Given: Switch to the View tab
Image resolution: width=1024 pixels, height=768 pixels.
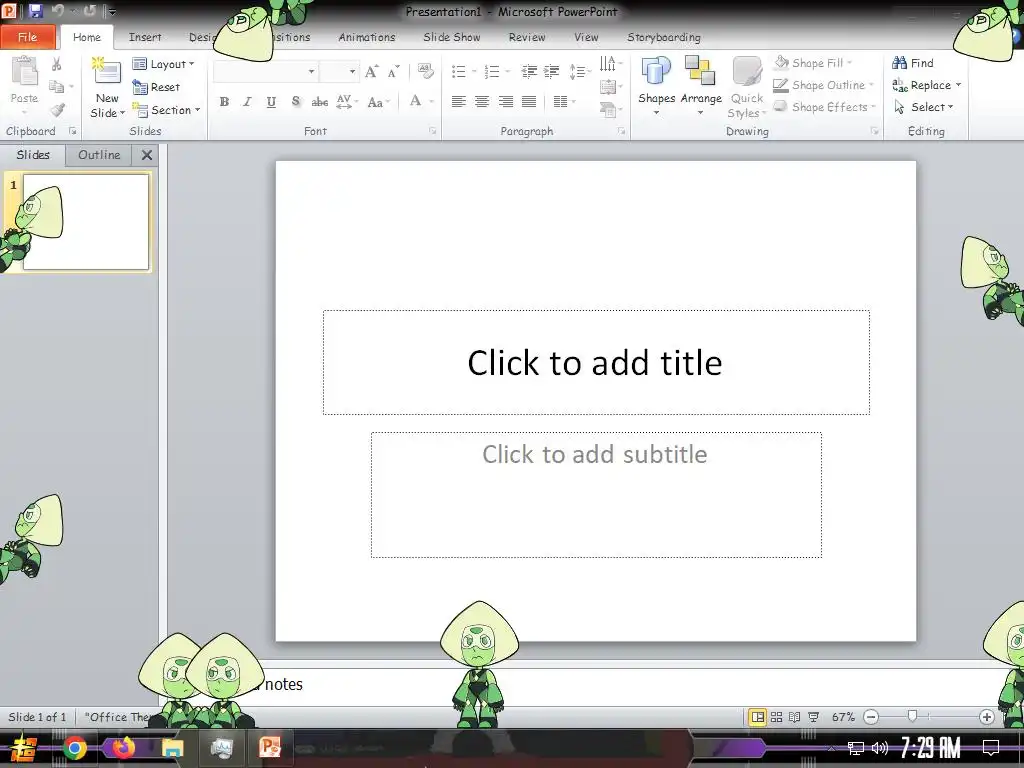Looking at the screenshot, I should click(586, 37).
